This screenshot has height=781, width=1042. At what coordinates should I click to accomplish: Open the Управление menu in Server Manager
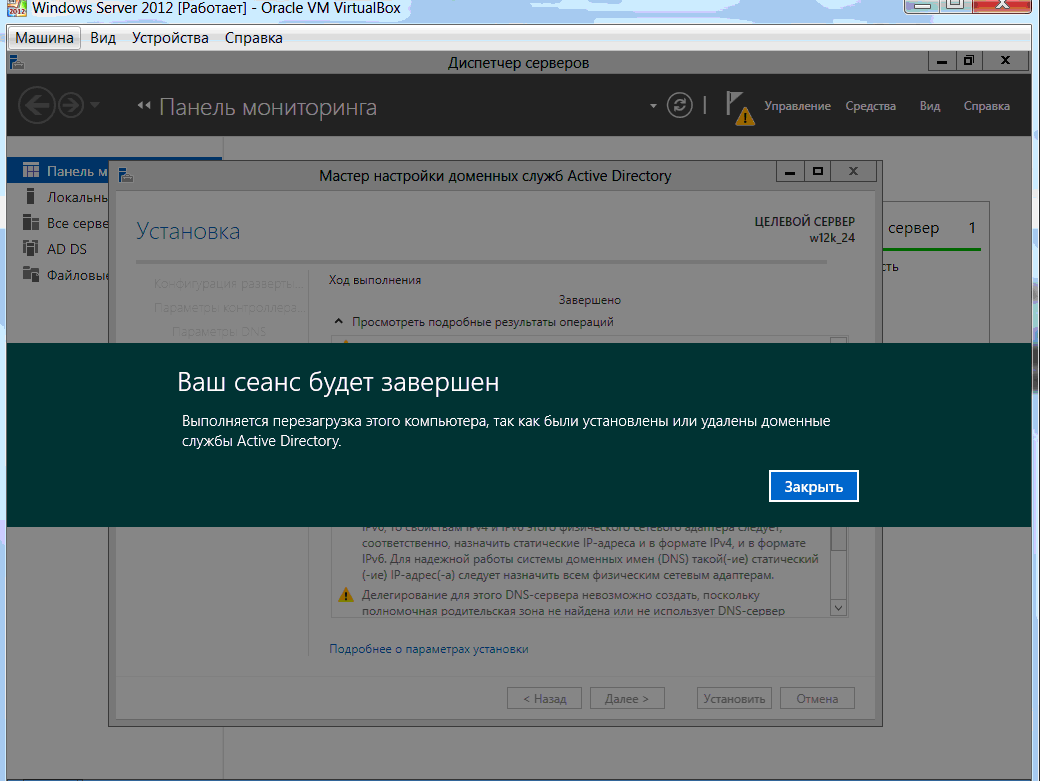tap(797, 106)
